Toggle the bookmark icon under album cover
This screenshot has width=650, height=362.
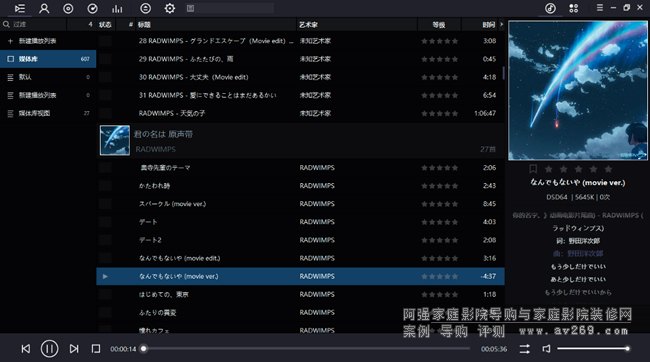tap(533, 169)
